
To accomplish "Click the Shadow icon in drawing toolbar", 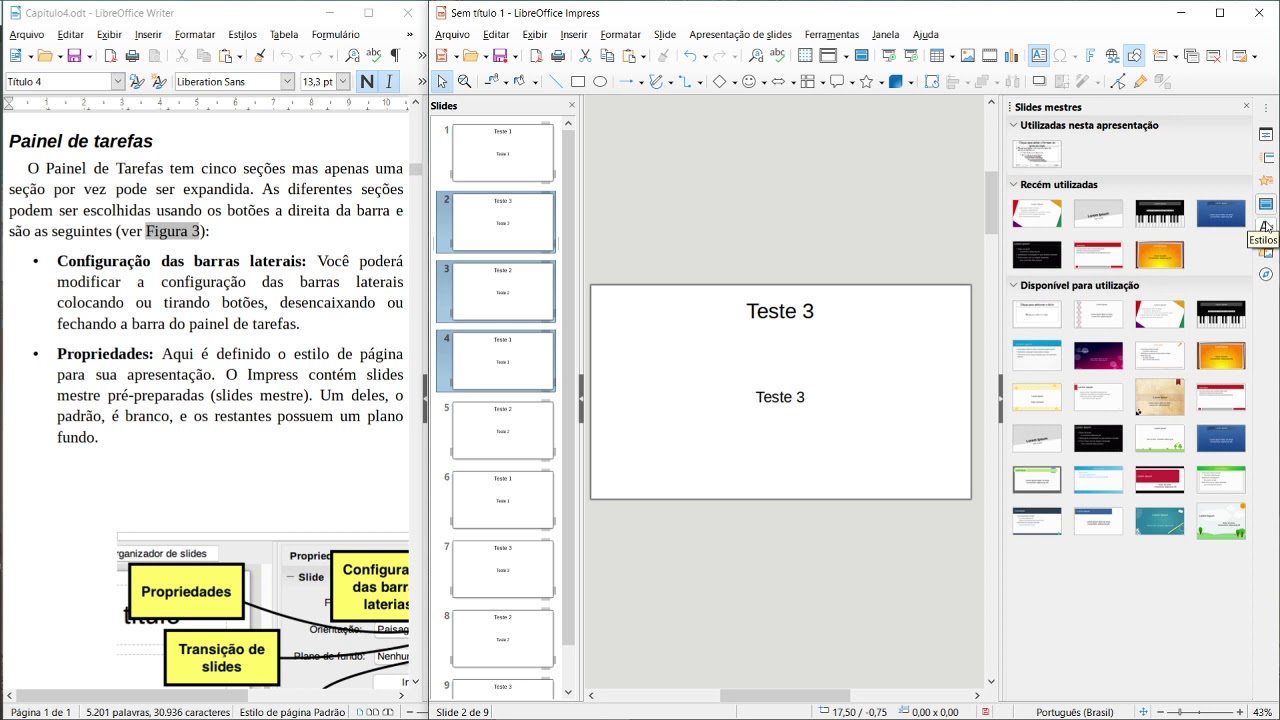I will (1039, 82).
